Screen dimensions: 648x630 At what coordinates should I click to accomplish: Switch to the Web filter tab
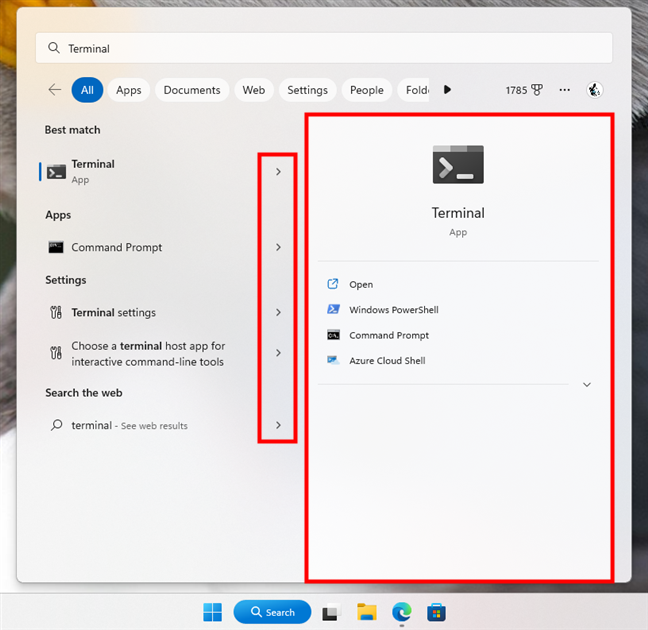click(254, 90)
